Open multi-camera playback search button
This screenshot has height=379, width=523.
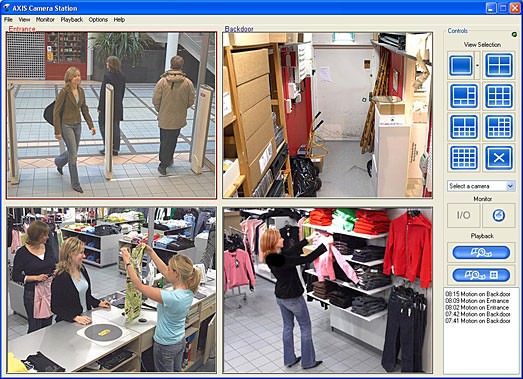pos(481,275)
